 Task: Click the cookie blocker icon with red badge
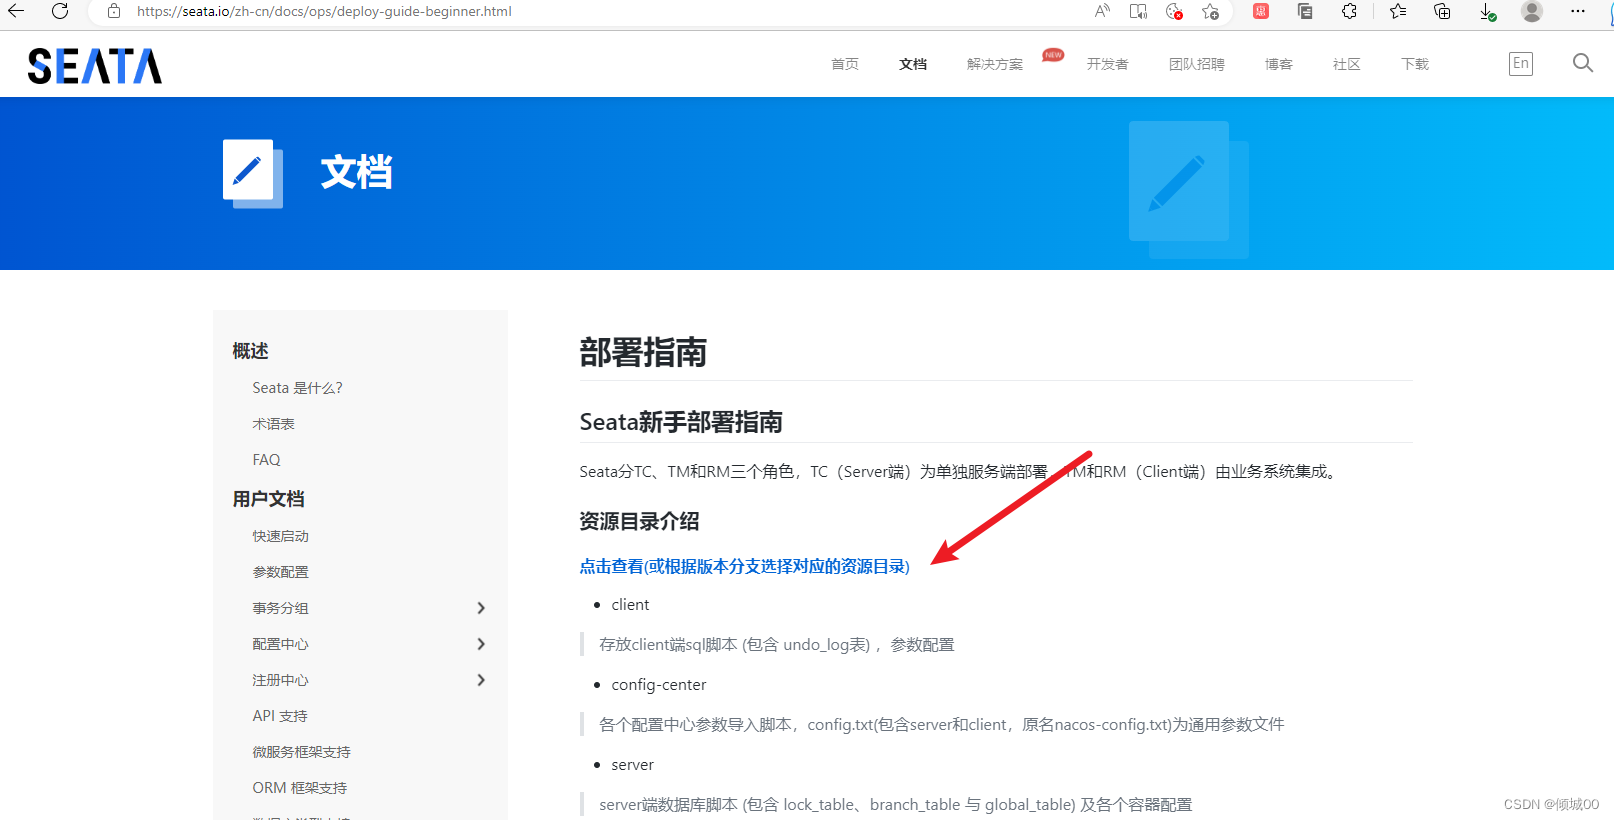(x=1174, y=11)
